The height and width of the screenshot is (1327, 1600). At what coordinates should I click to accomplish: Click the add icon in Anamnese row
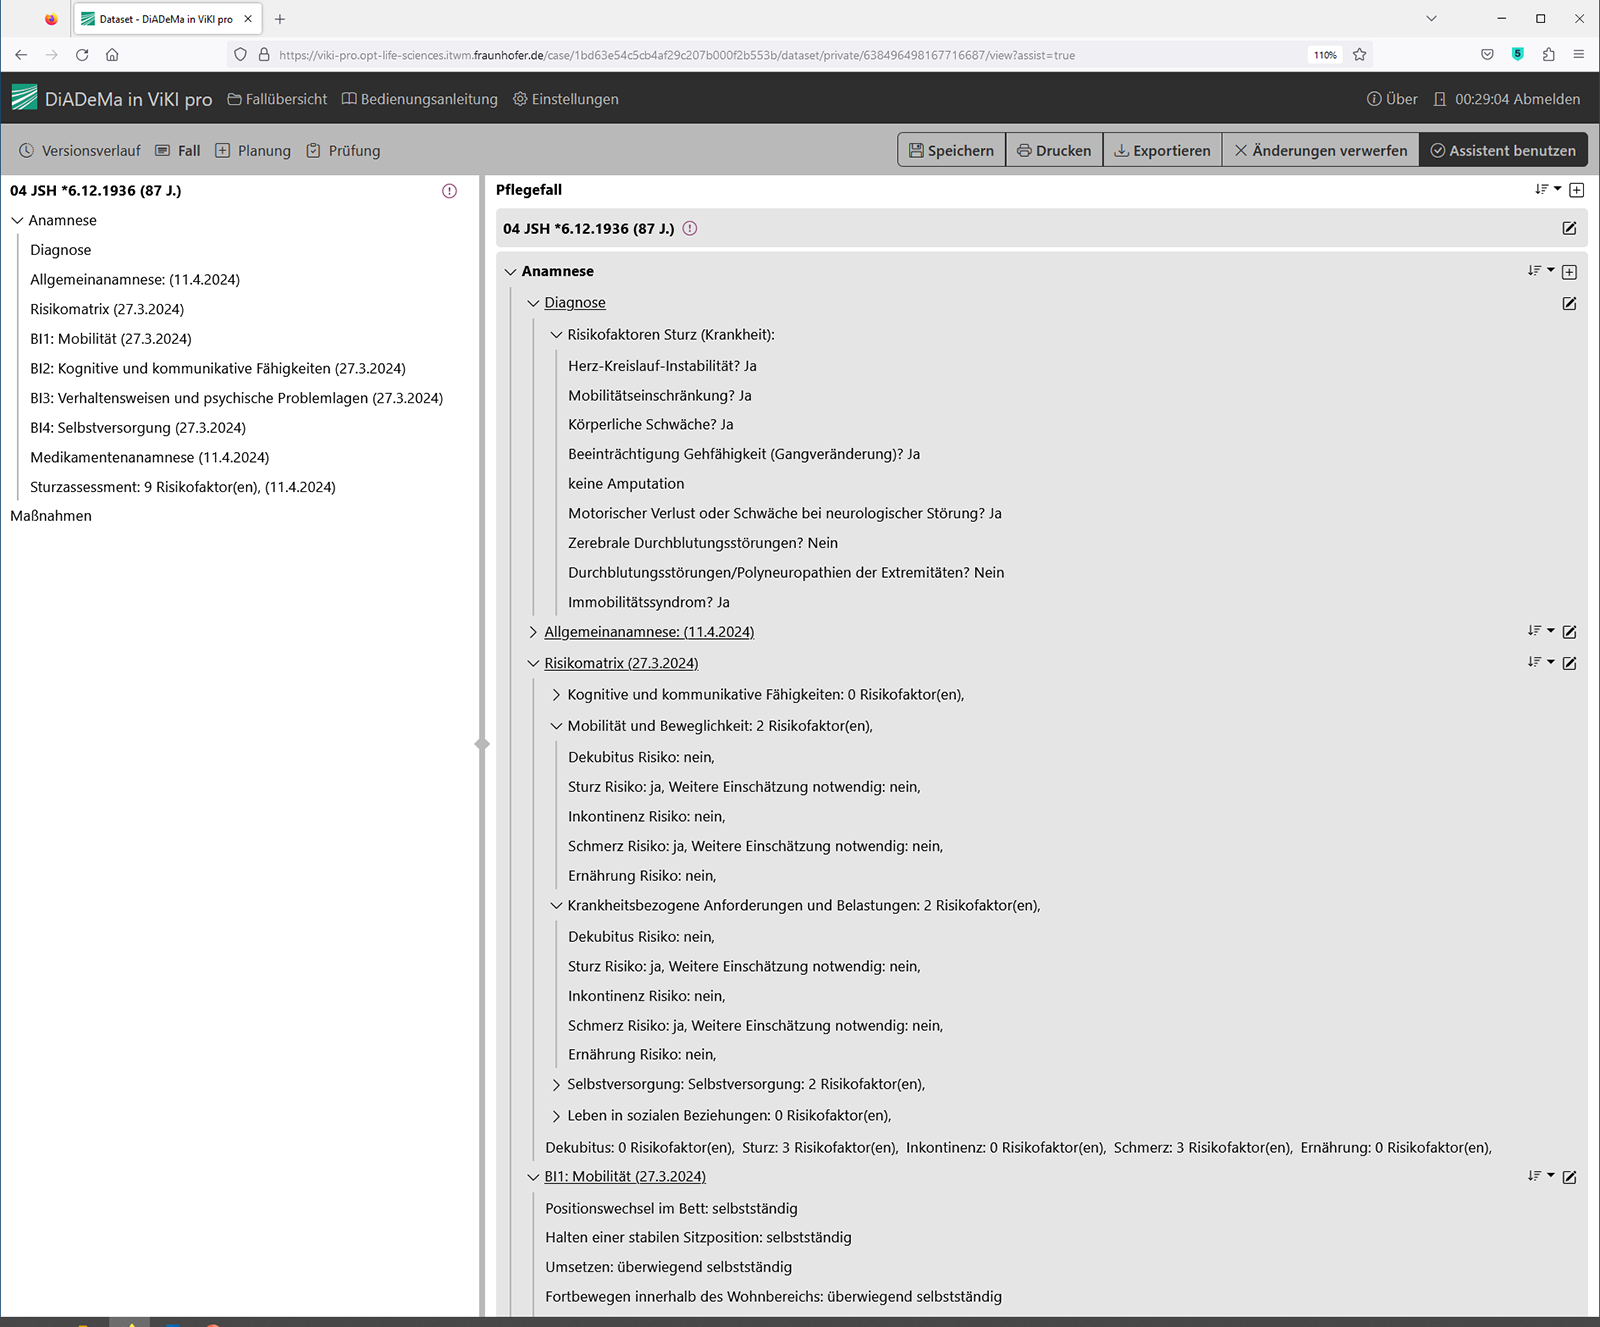1569,272
